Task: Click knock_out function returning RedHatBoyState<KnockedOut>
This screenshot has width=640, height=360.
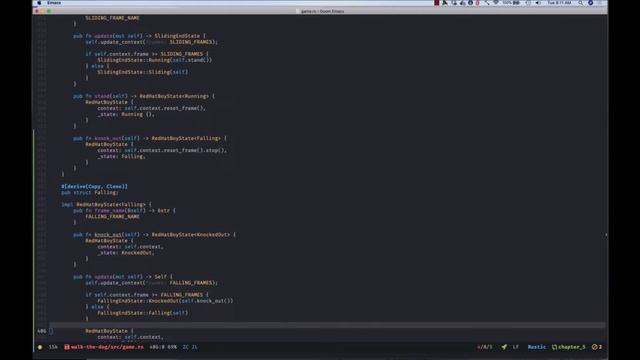Action: [x=154, y=235]
